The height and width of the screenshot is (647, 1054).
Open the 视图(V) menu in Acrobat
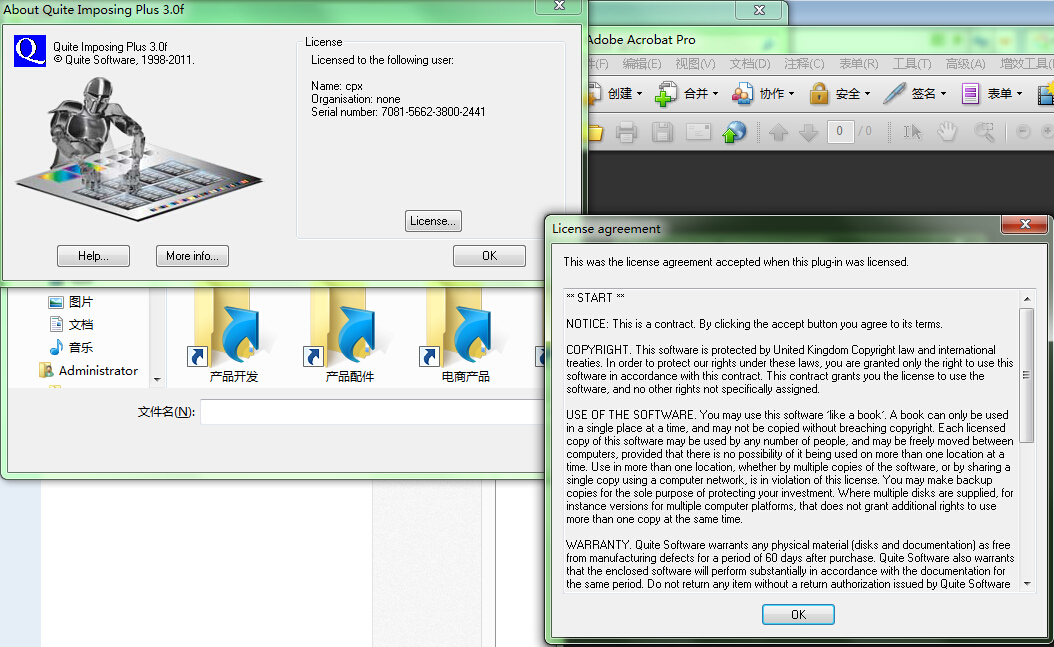pyautogui.click(x=695, y=64)
